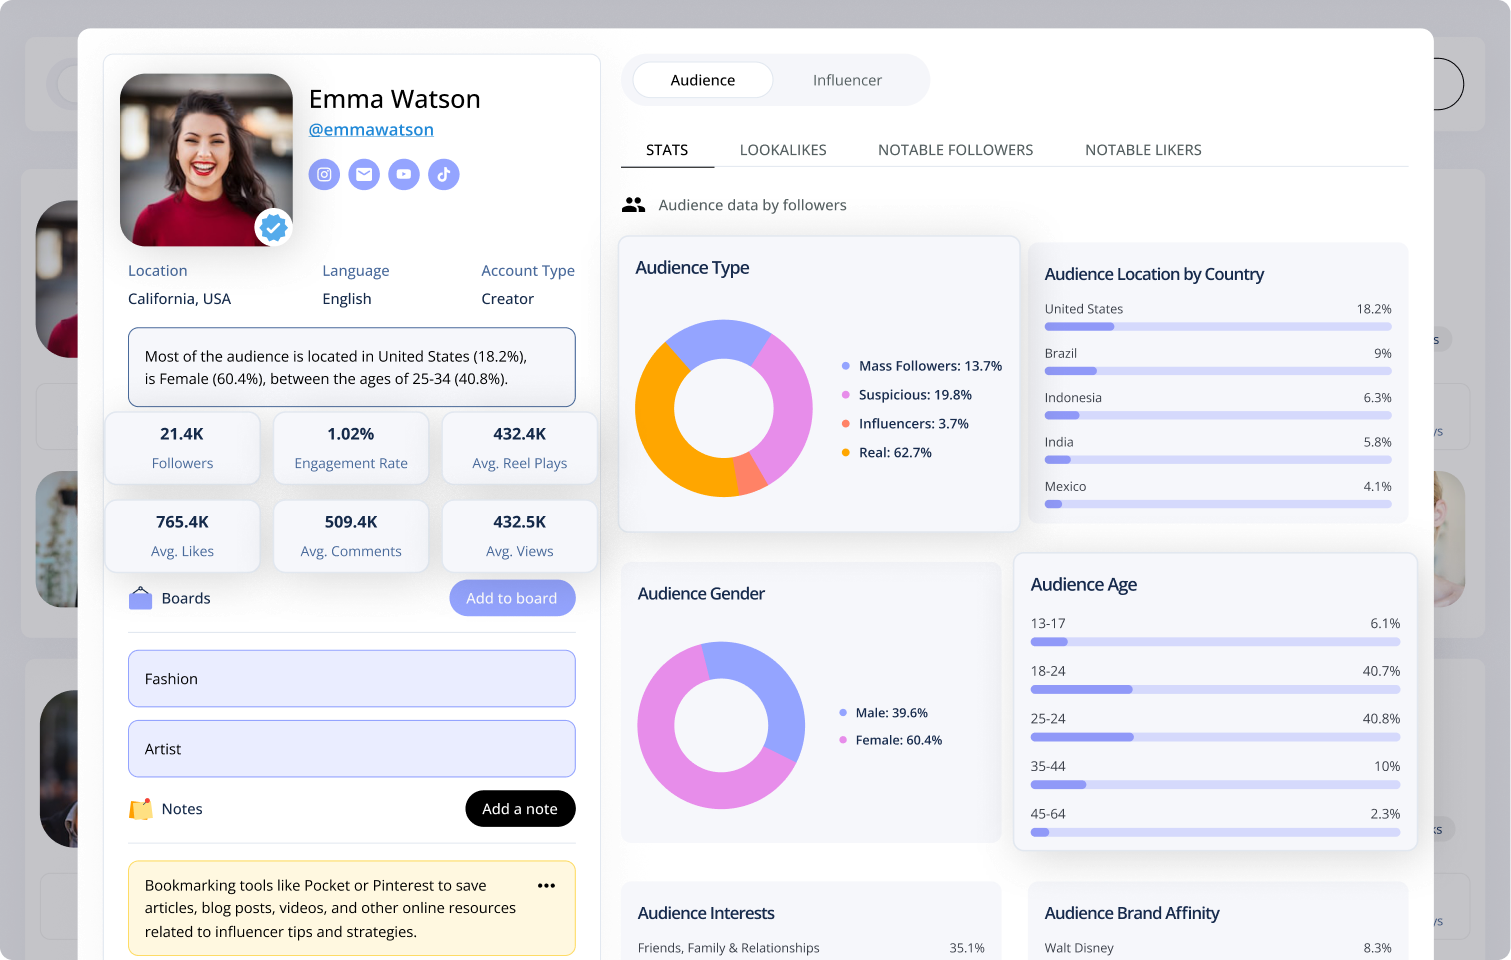Click the 'California, USA' location value

(x=179, y=299)
